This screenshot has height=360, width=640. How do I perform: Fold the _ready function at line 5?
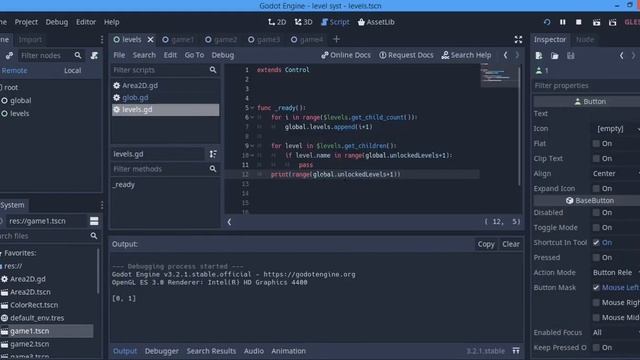(252, 108)
